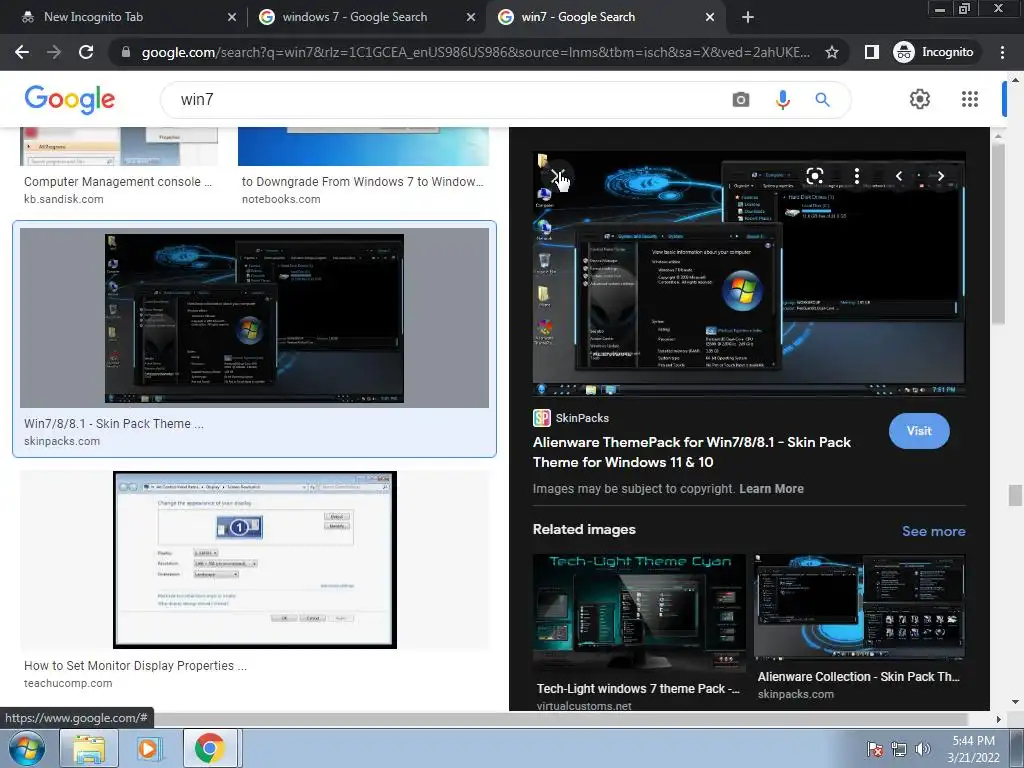Start voice search with the microphone
Image resolution: width=1024 pixels, height=768 pixels.
tap(782, 99)
